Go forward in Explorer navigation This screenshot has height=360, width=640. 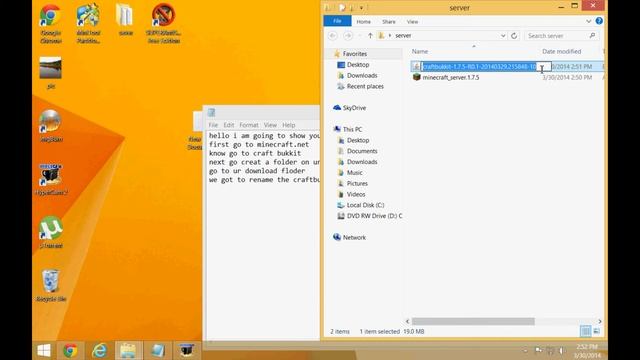(348, 36)
